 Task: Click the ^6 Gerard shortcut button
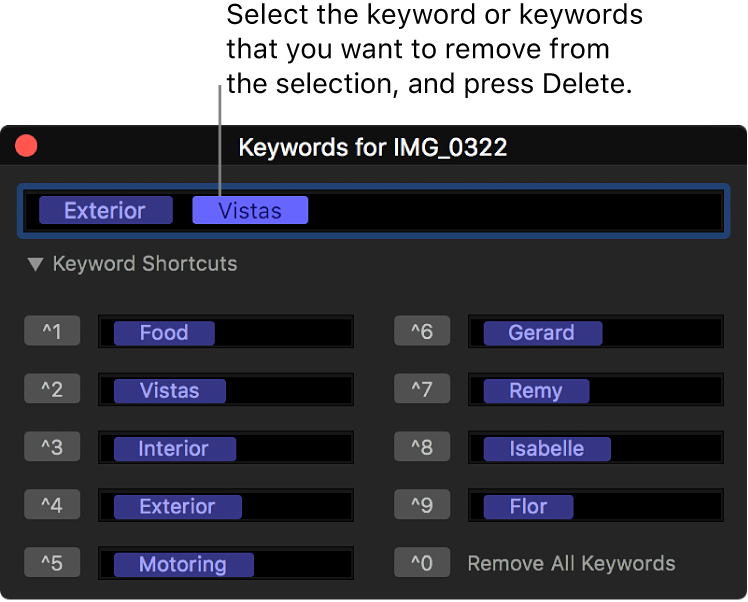tap(421, 332)
